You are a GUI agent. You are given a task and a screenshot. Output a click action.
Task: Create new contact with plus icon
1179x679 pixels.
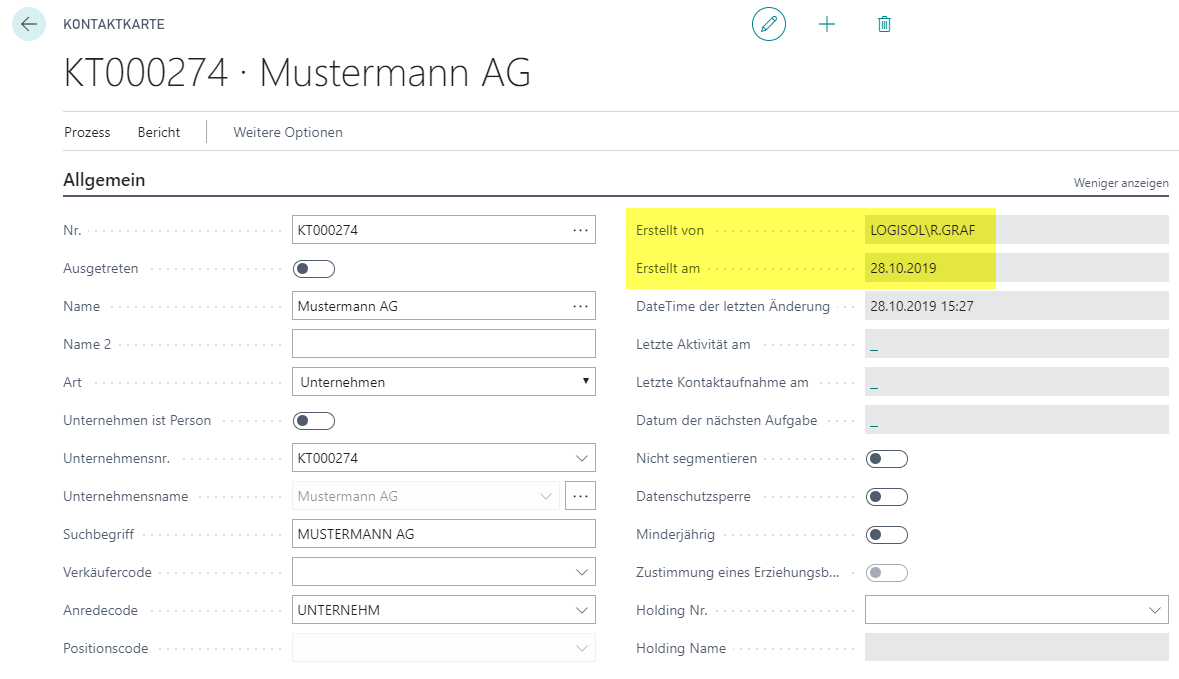pos(826,24)
